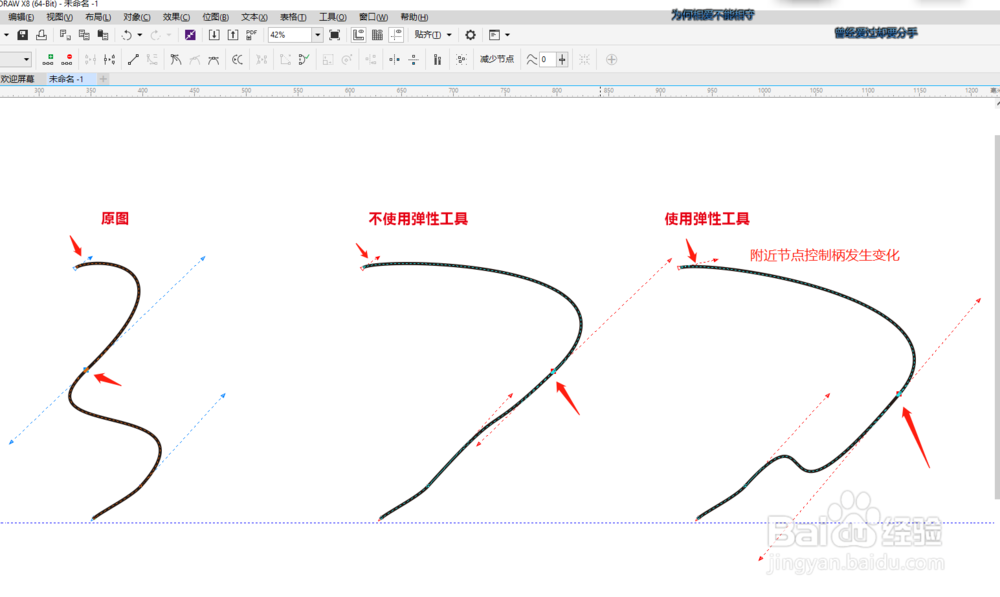
Task: Open the 文本 menu
Action: [254, 17]
